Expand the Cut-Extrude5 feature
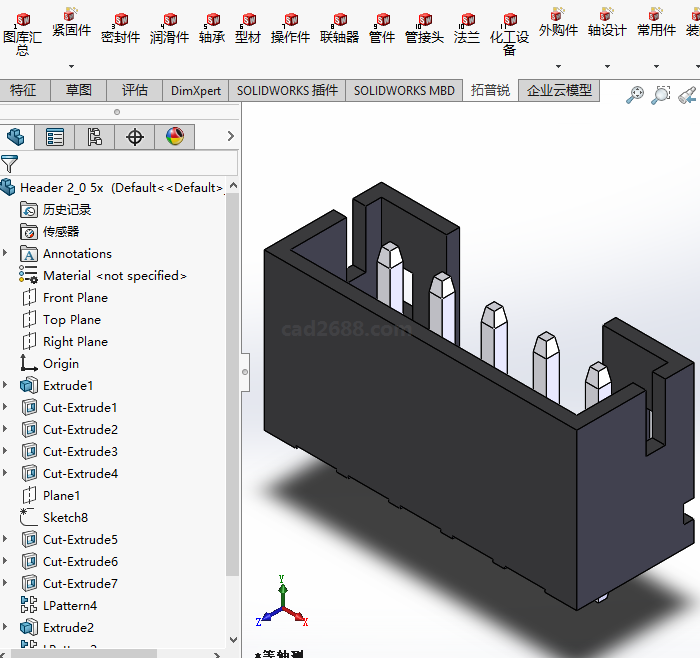The image size is (700, 658). point(6,540)
